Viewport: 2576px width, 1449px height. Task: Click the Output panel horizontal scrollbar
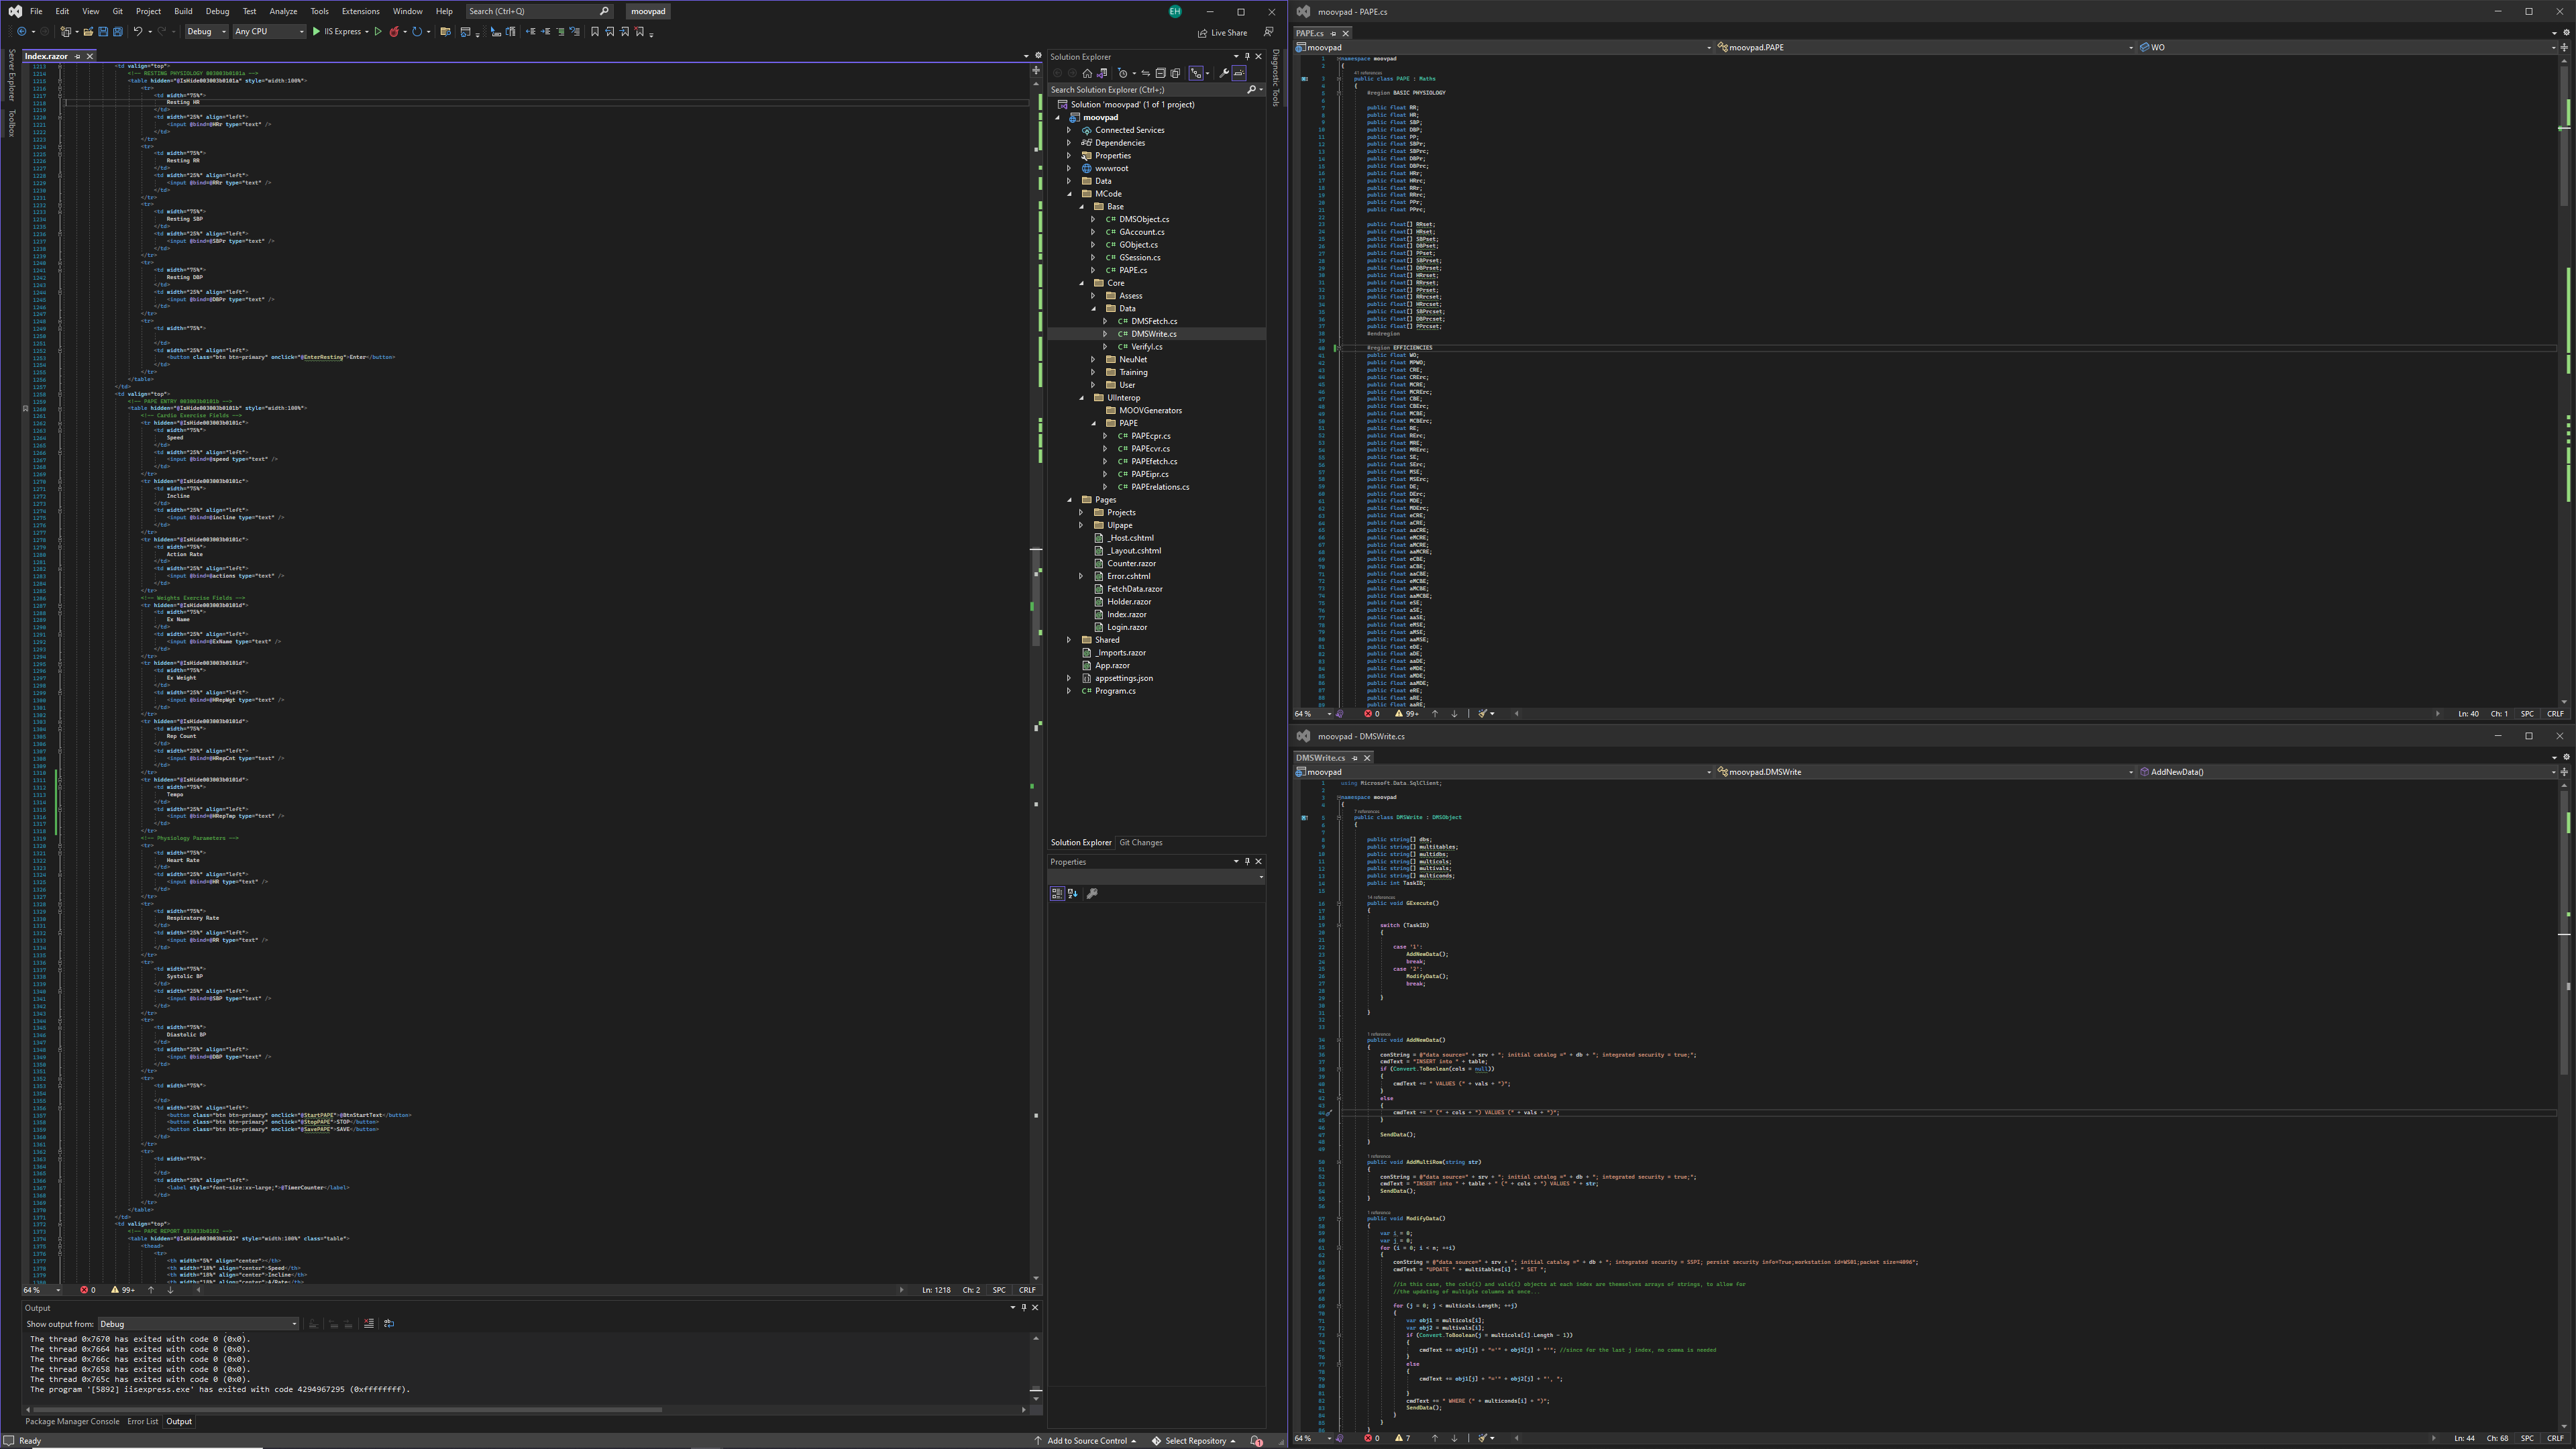coord(348,1410)
